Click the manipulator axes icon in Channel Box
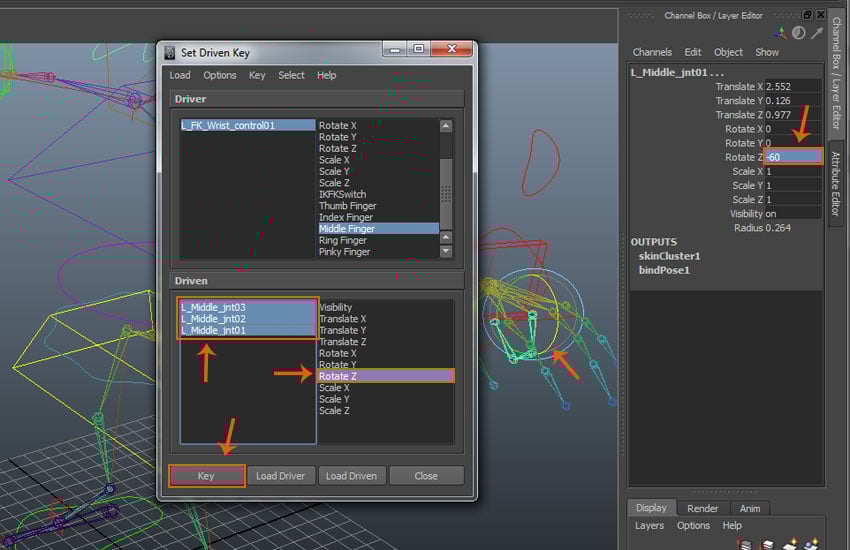Screen dimensions: 850x550 [780, 33]
